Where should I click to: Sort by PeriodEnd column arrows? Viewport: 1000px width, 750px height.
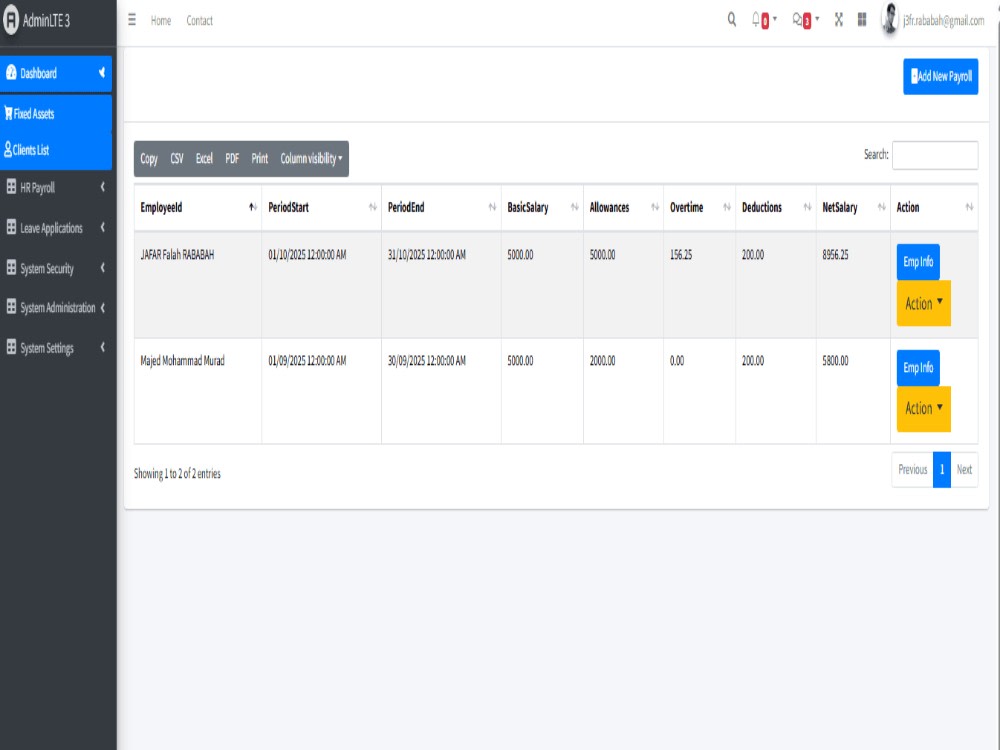point(492,207)
